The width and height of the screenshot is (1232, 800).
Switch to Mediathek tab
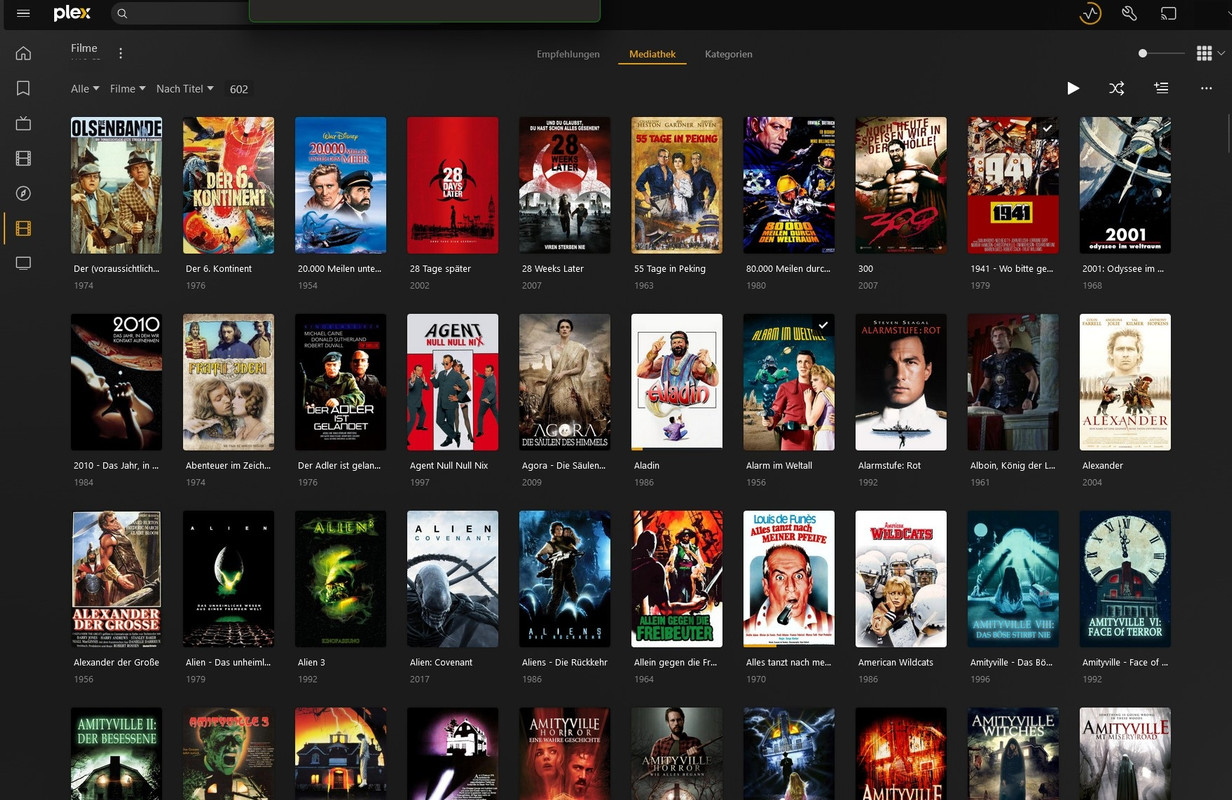(652, 54)
